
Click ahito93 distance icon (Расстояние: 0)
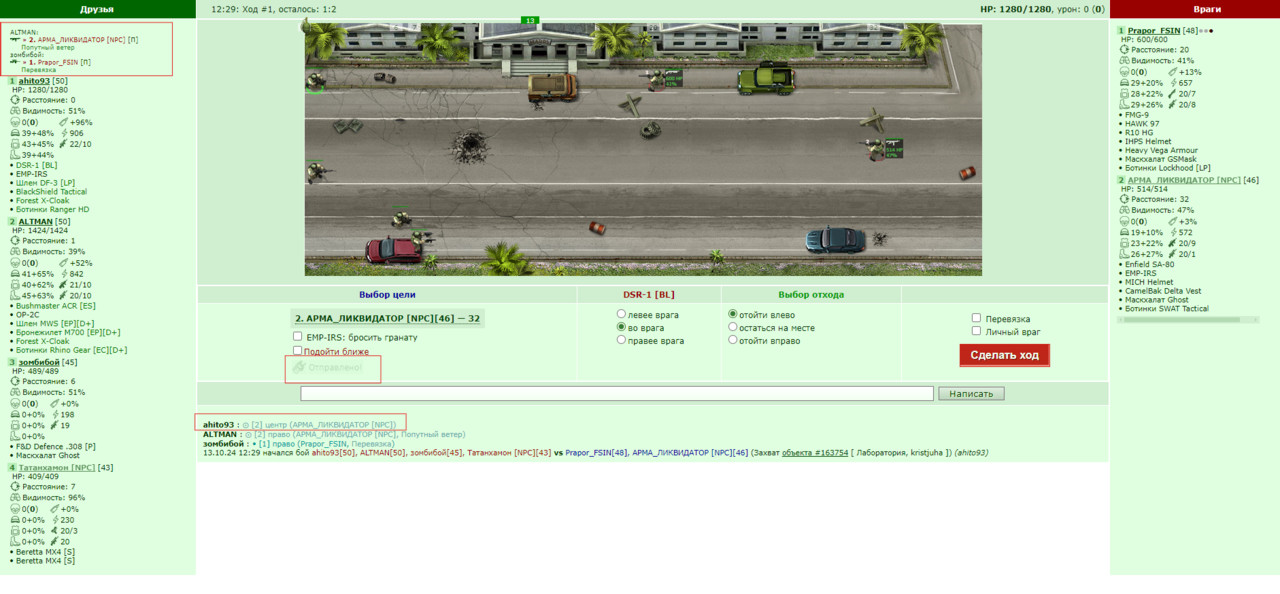[14, 100]
